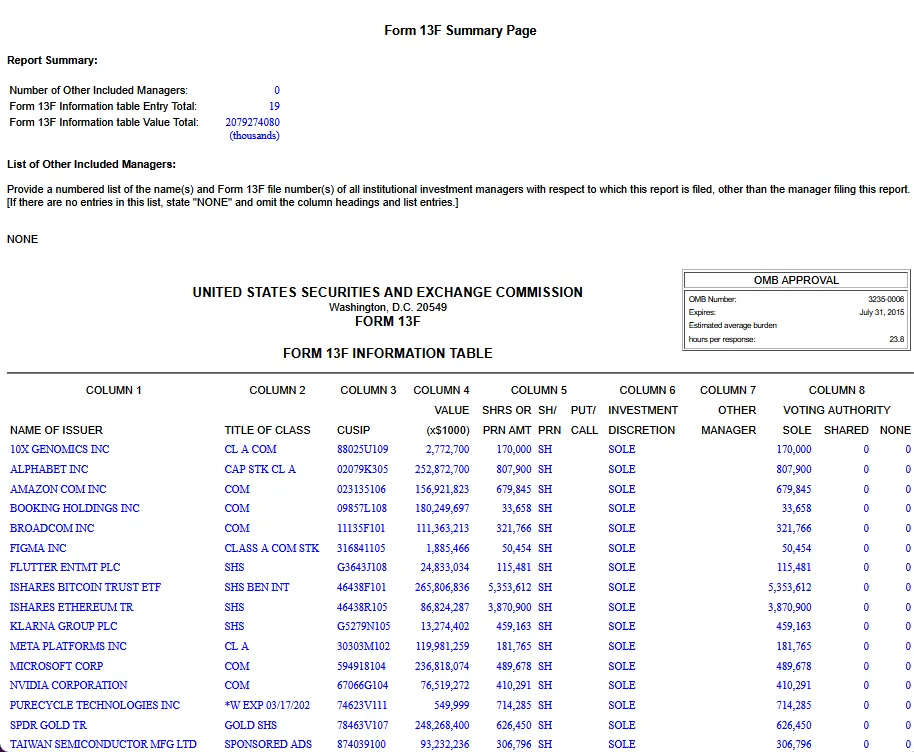The width and height of the screenshot is (914, 752).
Task: Click the 10X GENOMICS INC issuer name
Action: (59, 450)
